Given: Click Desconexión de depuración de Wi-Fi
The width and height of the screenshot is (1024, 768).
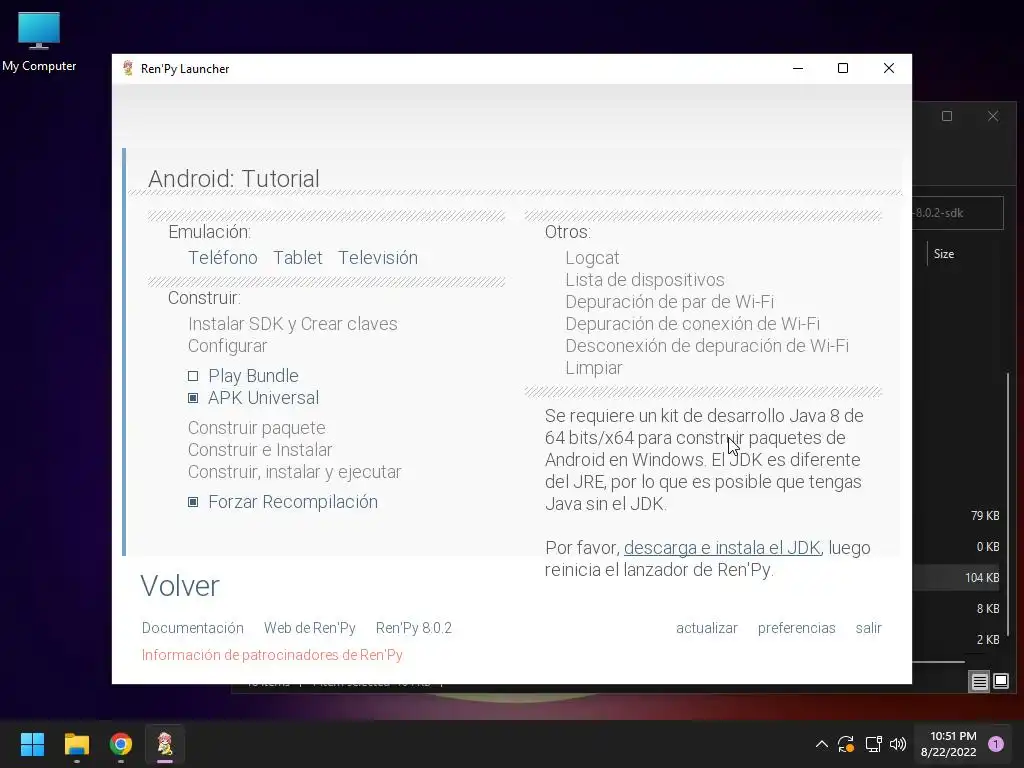Looking at the screenshot, I should pos(707,346).
